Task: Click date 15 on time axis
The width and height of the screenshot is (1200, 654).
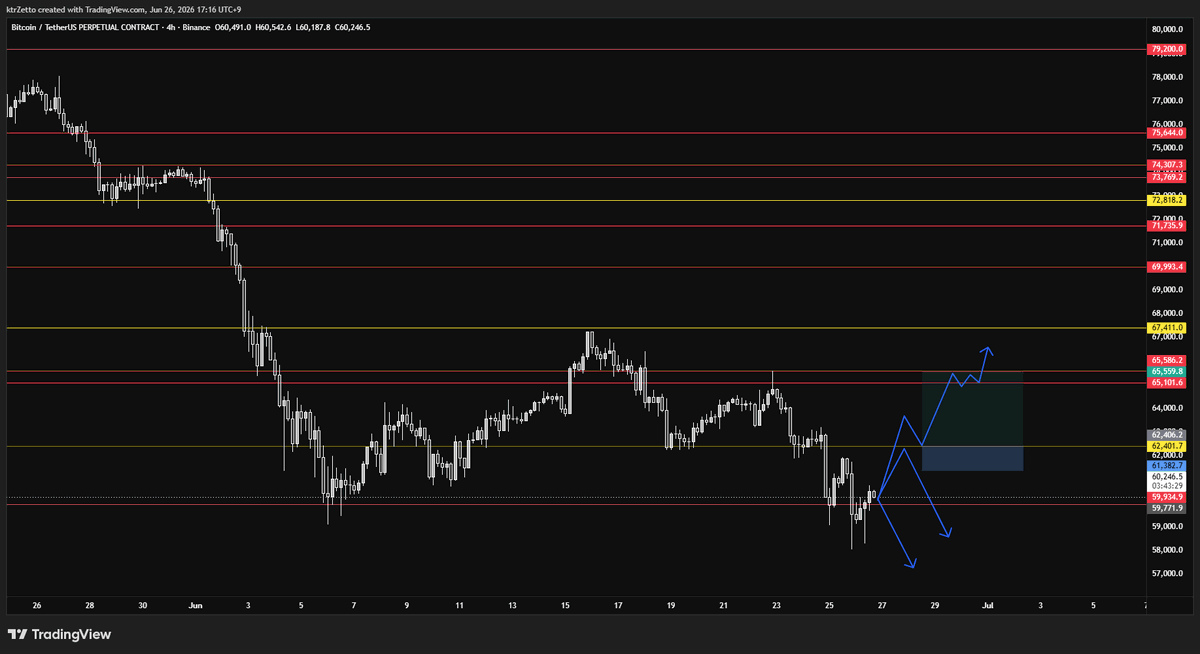Action: 566,605
